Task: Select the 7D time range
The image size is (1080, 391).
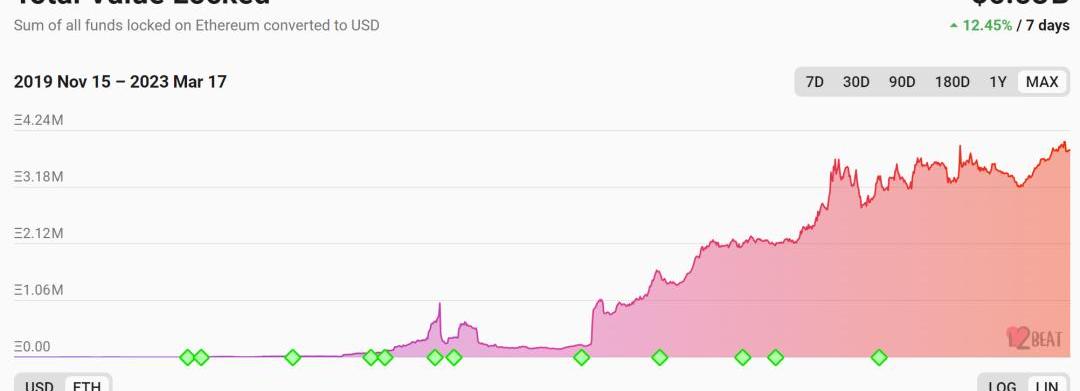Action: tap(815, 82)
